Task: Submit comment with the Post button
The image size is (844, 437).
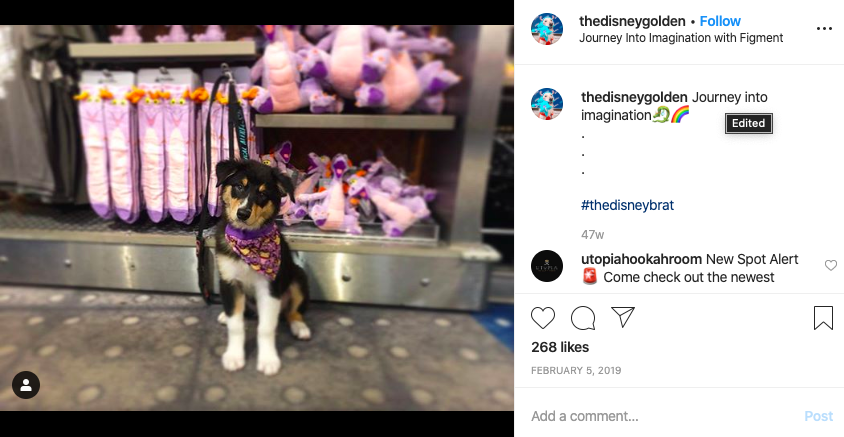Action: (818, 416)
